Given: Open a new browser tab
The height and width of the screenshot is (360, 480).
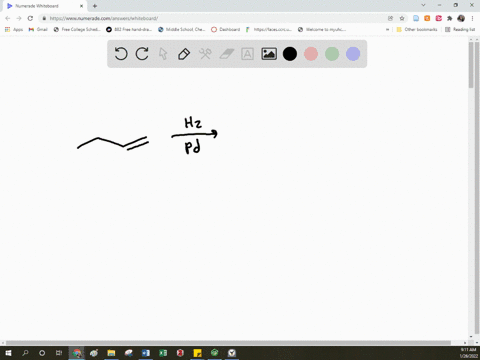Looking at the screenshot, I should (95, 6).
